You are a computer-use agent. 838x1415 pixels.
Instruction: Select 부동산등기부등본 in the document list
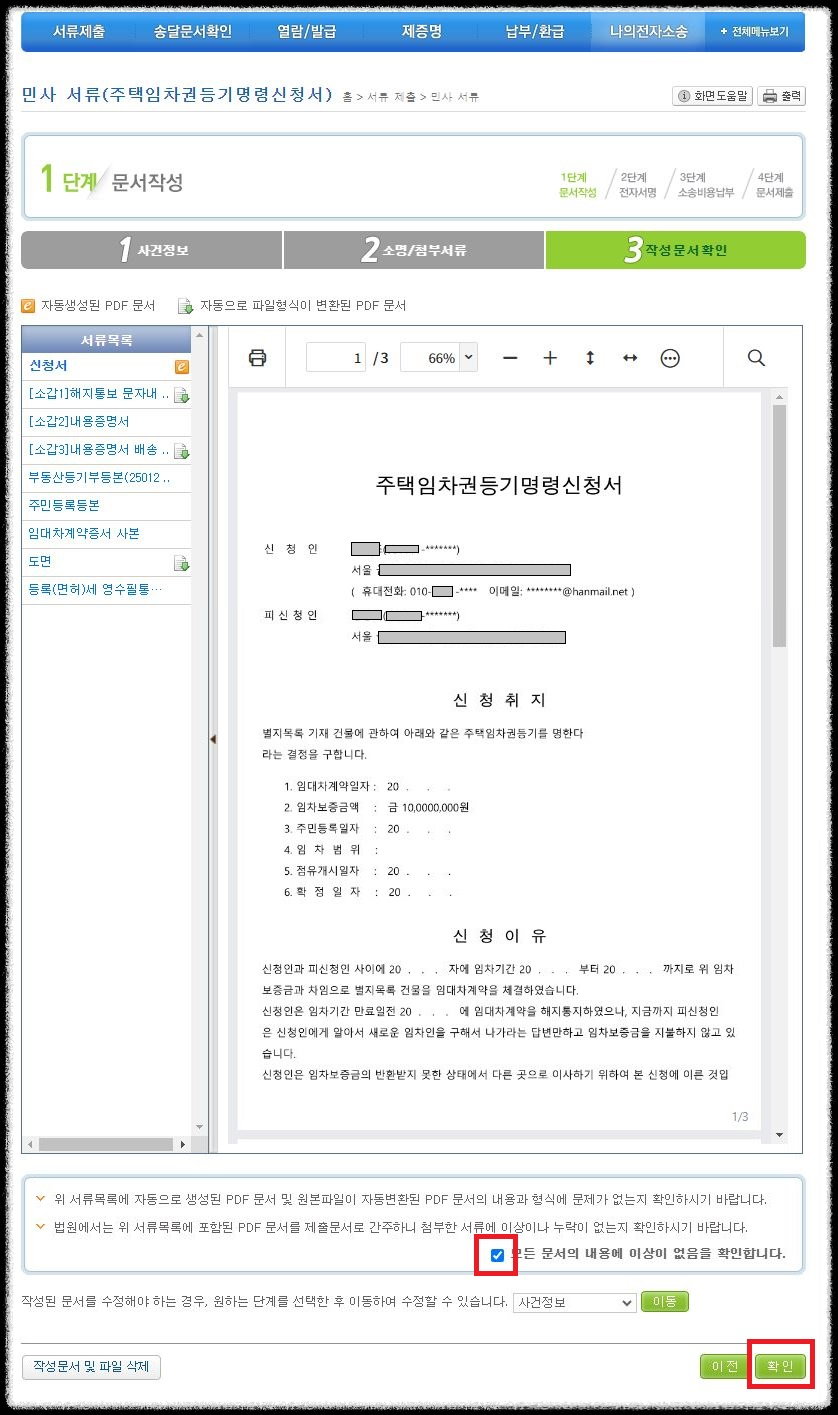point(99,478)
